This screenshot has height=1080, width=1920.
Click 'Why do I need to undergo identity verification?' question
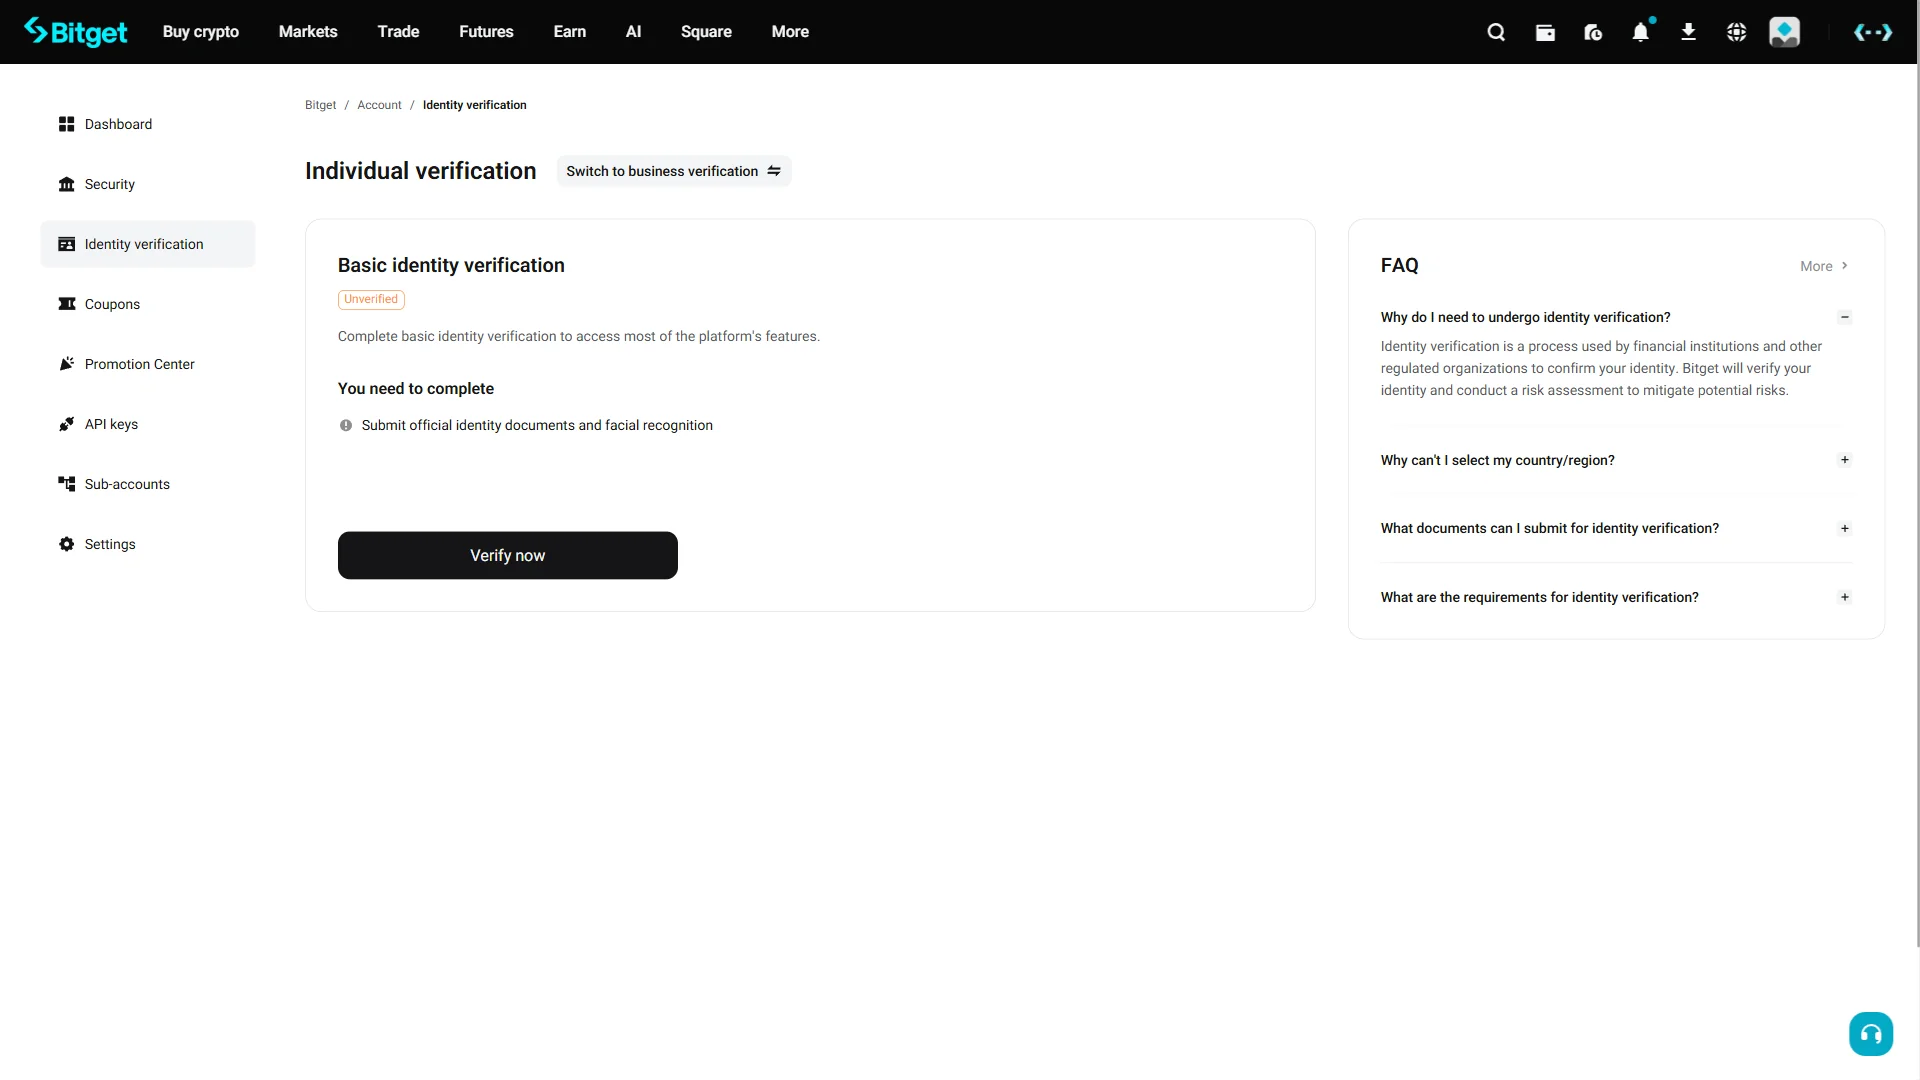1526,317
